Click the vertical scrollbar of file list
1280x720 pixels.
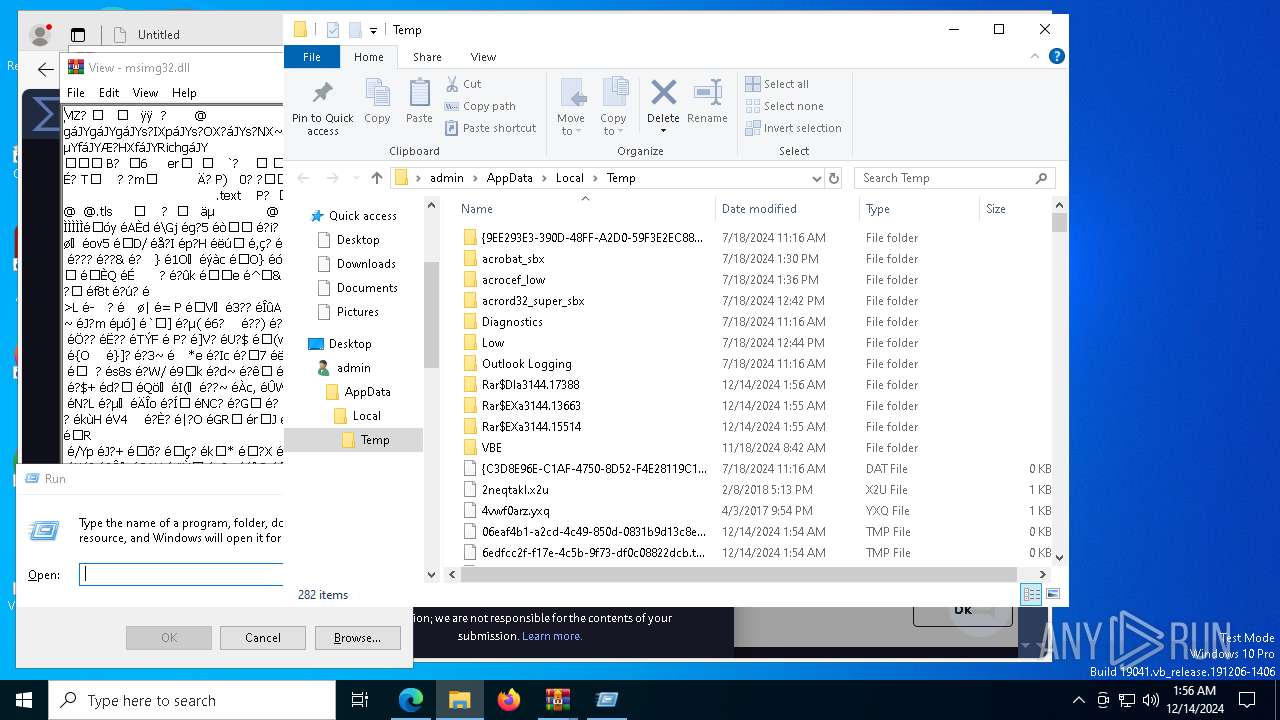(x=1059, y=223)
